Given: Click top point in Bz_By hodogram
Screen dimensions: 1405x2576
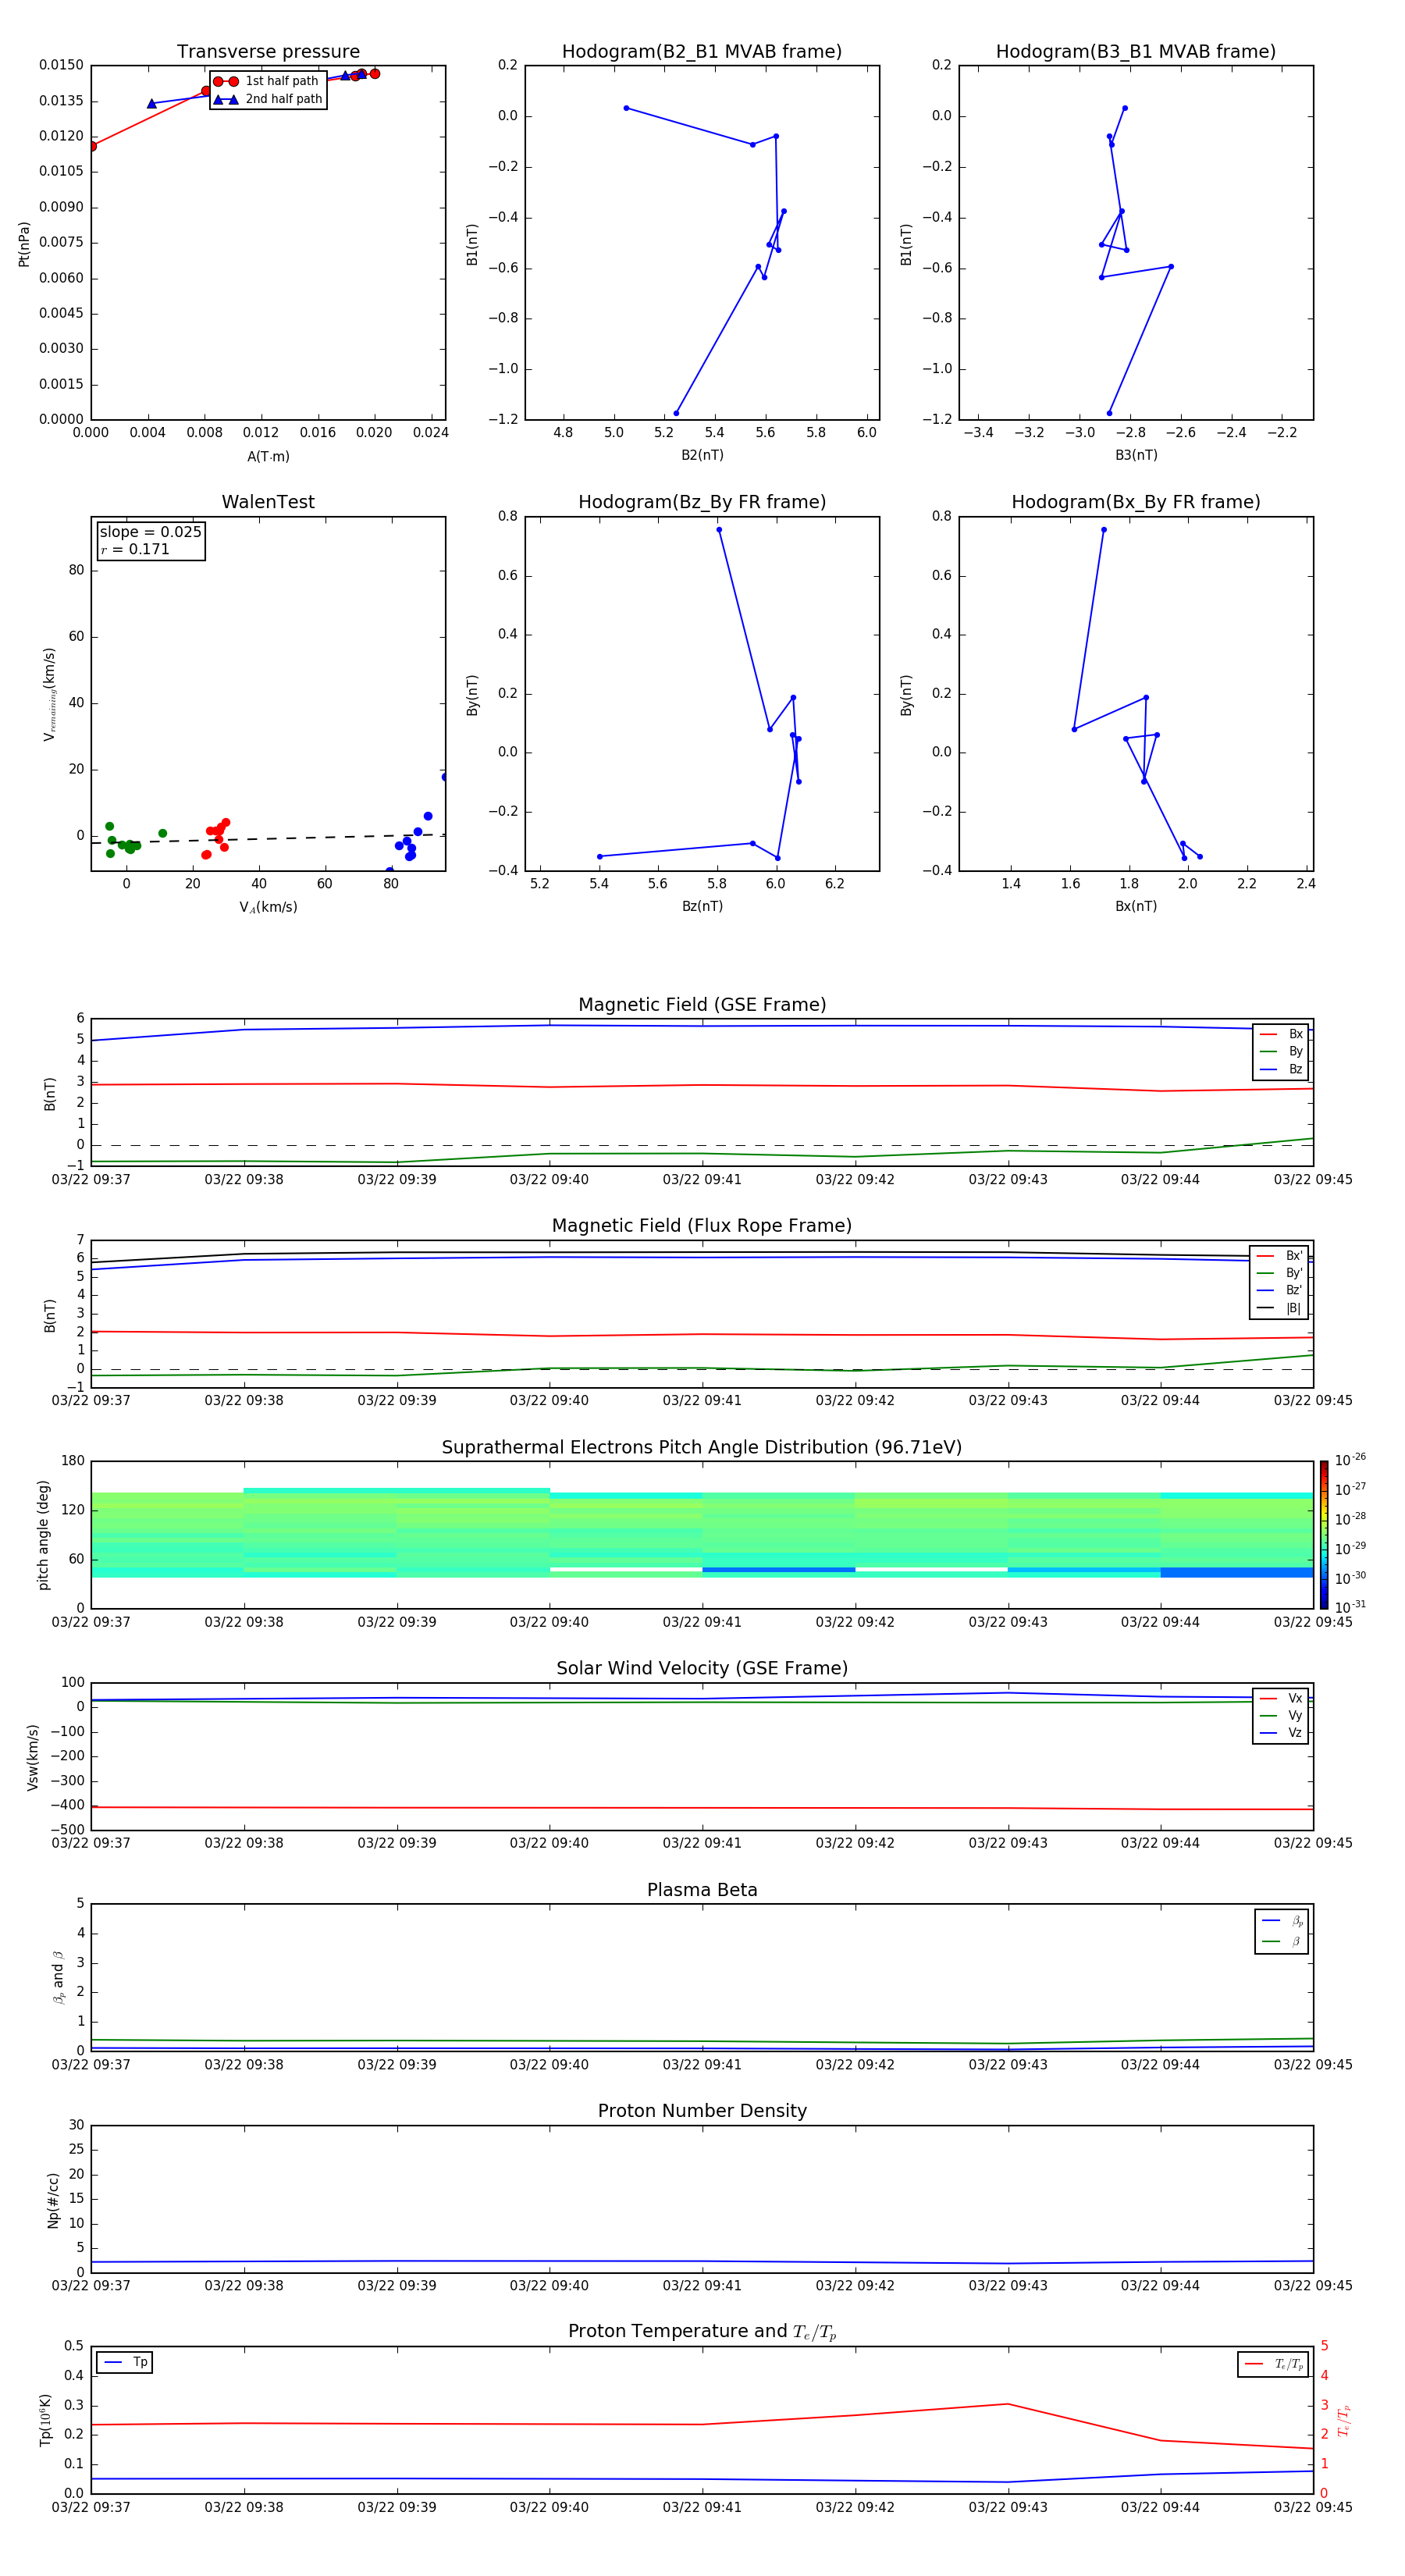Looking at the screenshot, I should pyautogui.click(x=719, y=530).
